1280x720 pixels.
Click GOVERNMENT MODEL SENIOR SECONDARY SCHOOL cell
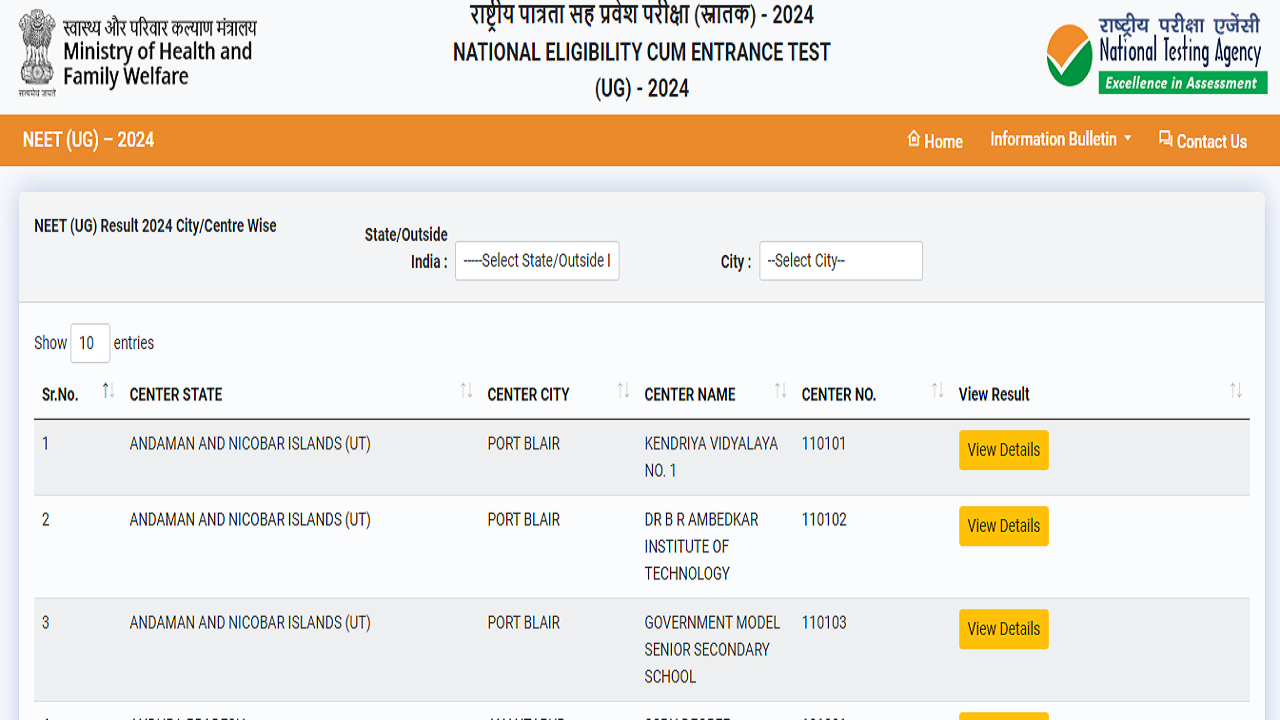point(712,649)
